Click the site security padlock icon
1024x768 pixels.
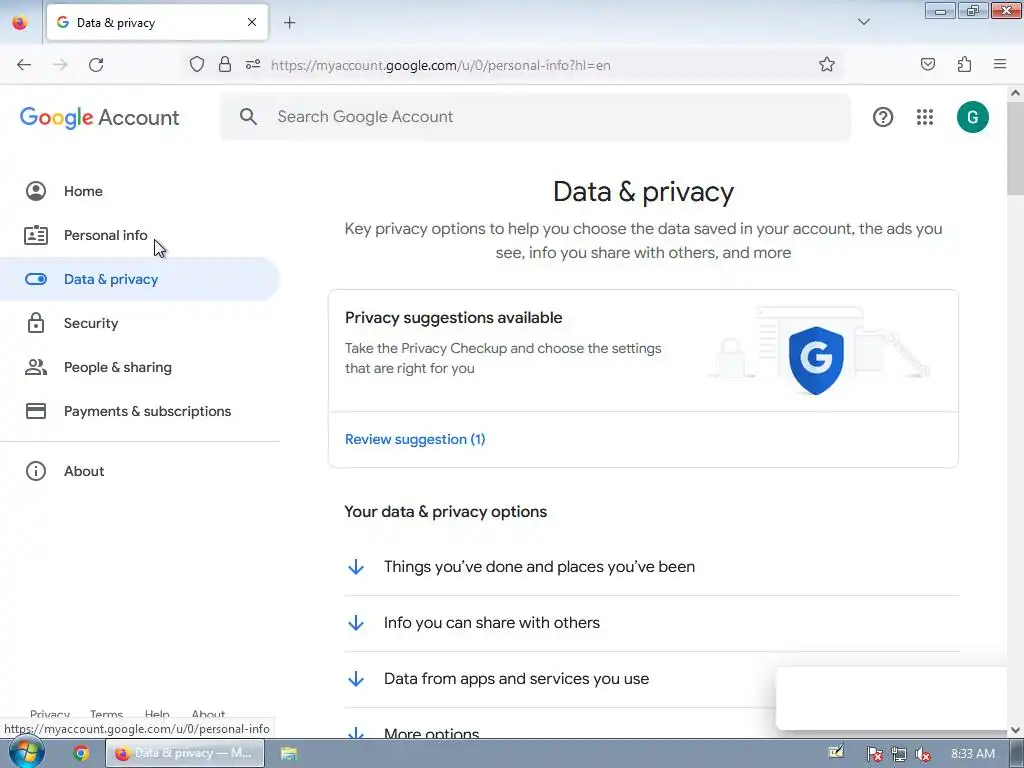point(225,65)
